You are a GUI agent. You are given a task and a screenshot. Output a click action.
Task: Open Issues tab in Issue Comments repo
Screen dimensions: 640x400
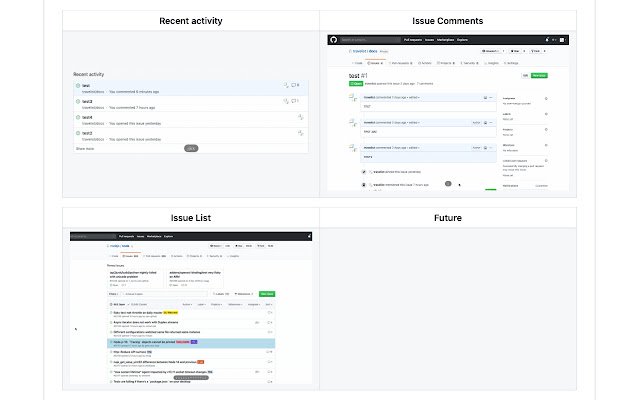tap(375, 63)
